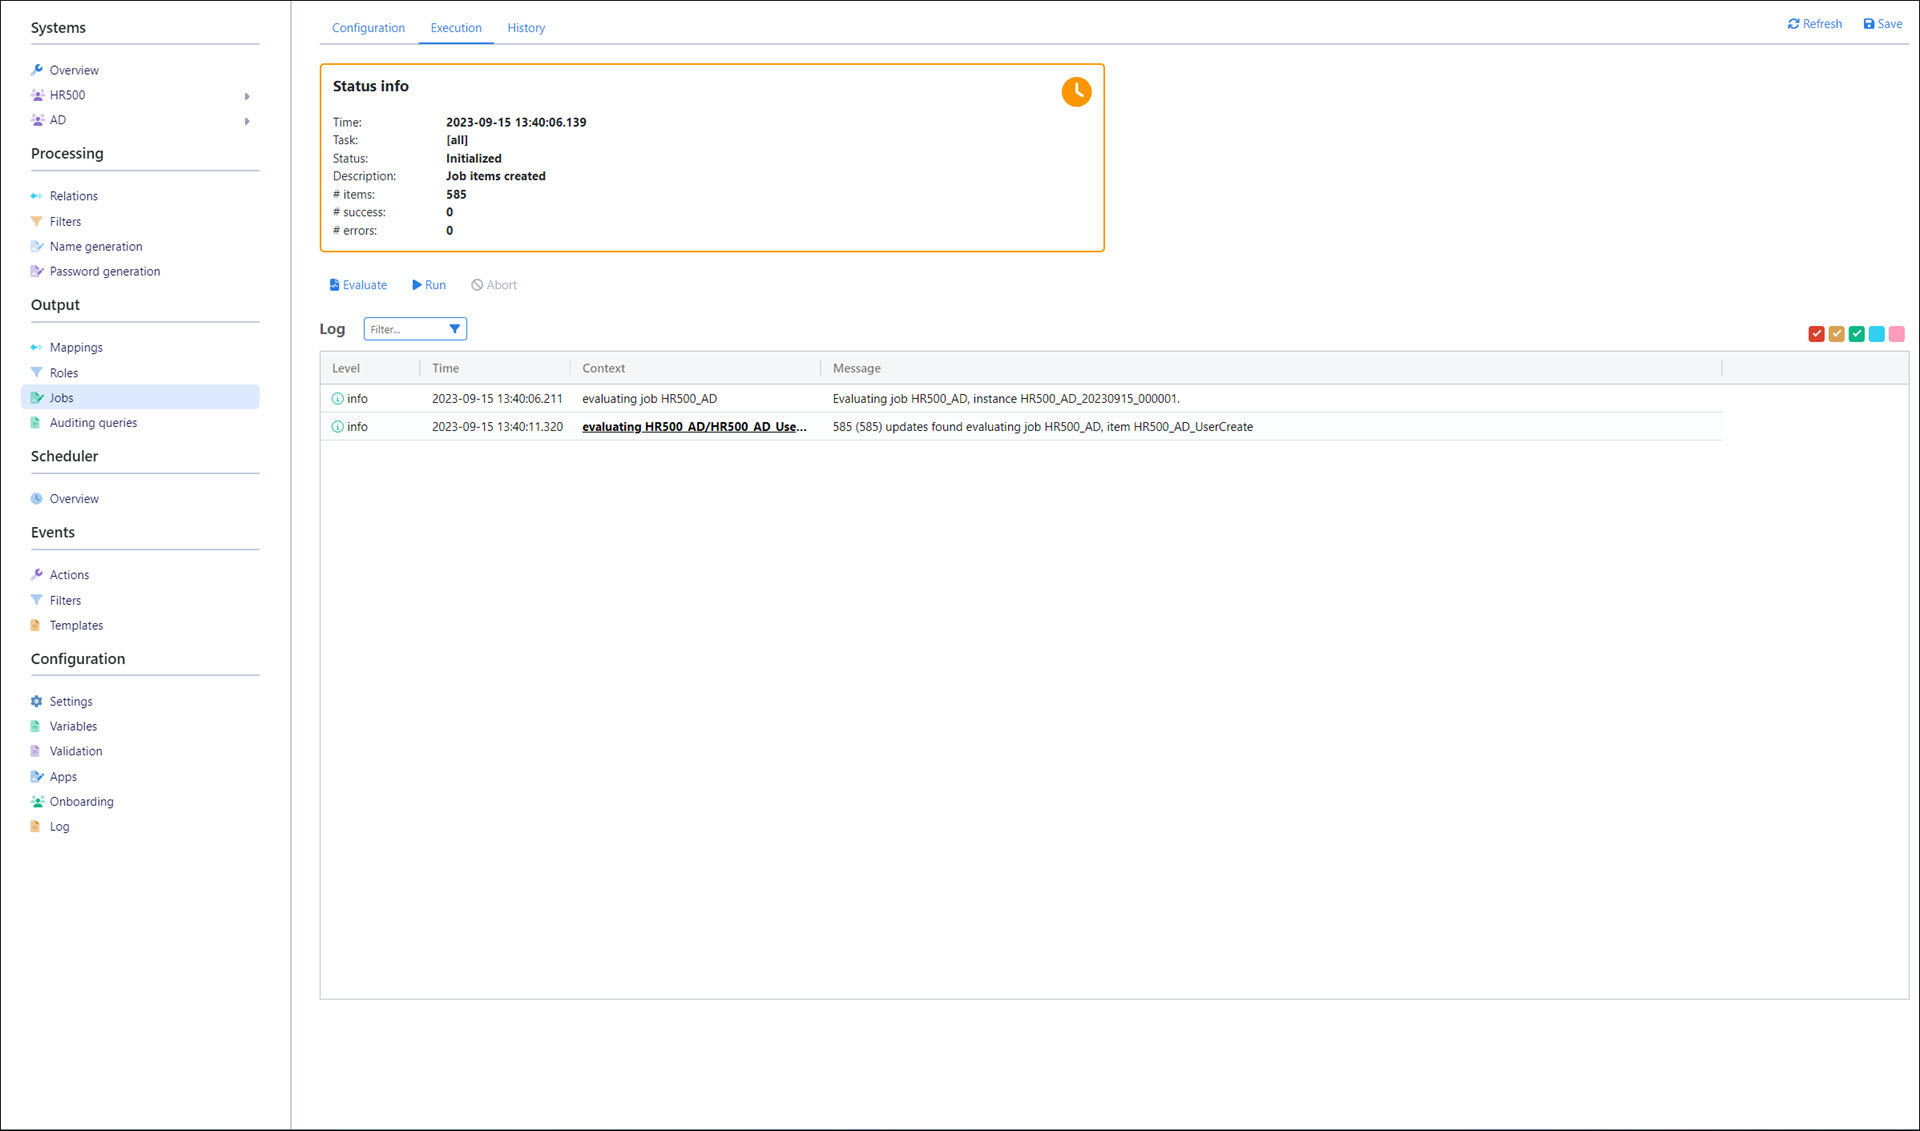Click the Evaluate button icon

click(334, 285)
